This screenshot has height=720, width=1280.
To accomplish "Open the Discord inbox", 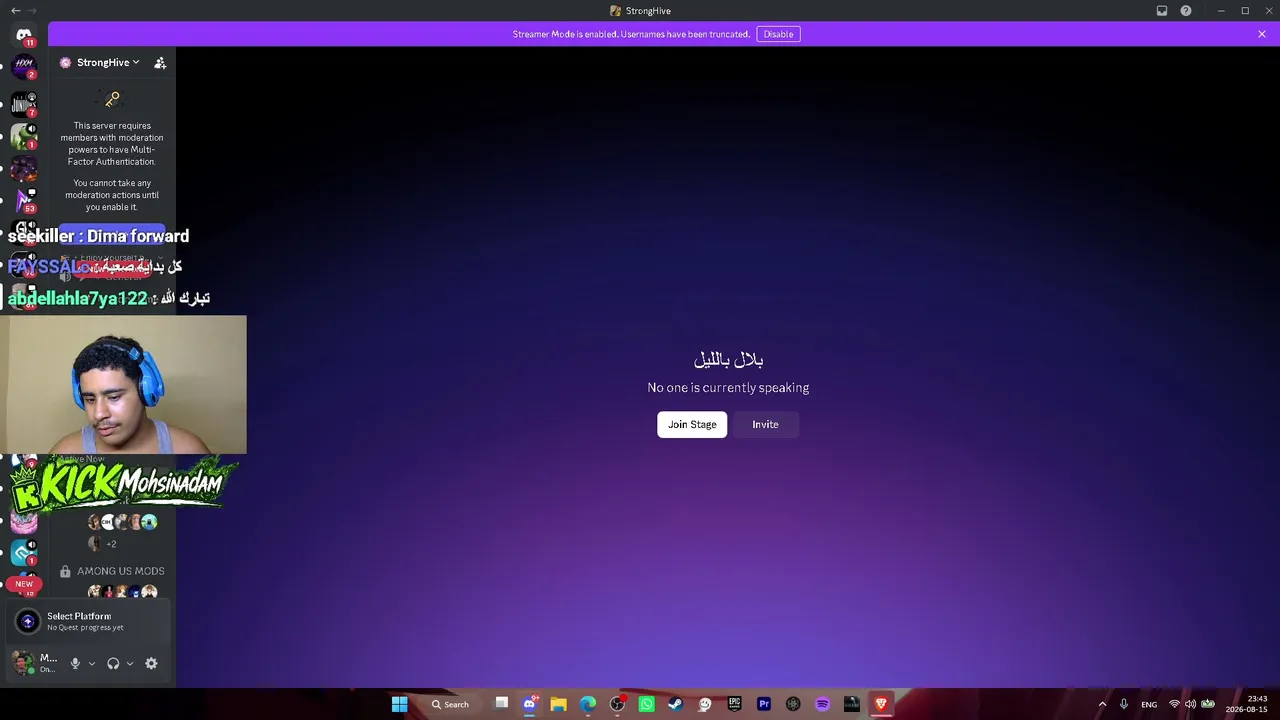I will (x=1162, y=11).
